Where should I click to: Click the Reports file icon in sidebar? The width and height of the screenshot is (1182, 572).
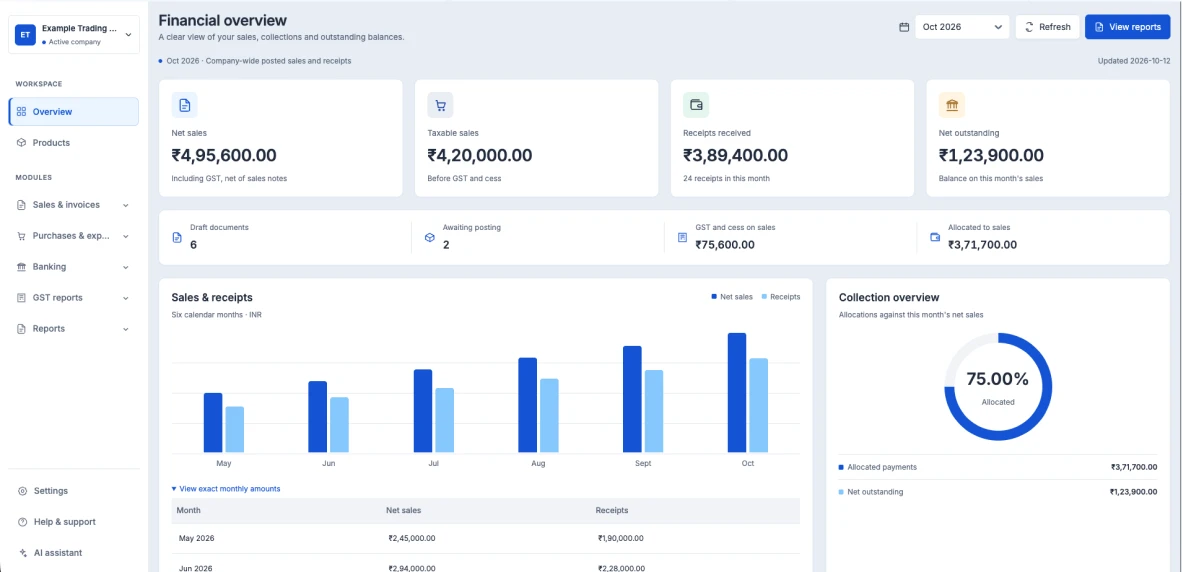pyautogui.click(x=21, y=329)
